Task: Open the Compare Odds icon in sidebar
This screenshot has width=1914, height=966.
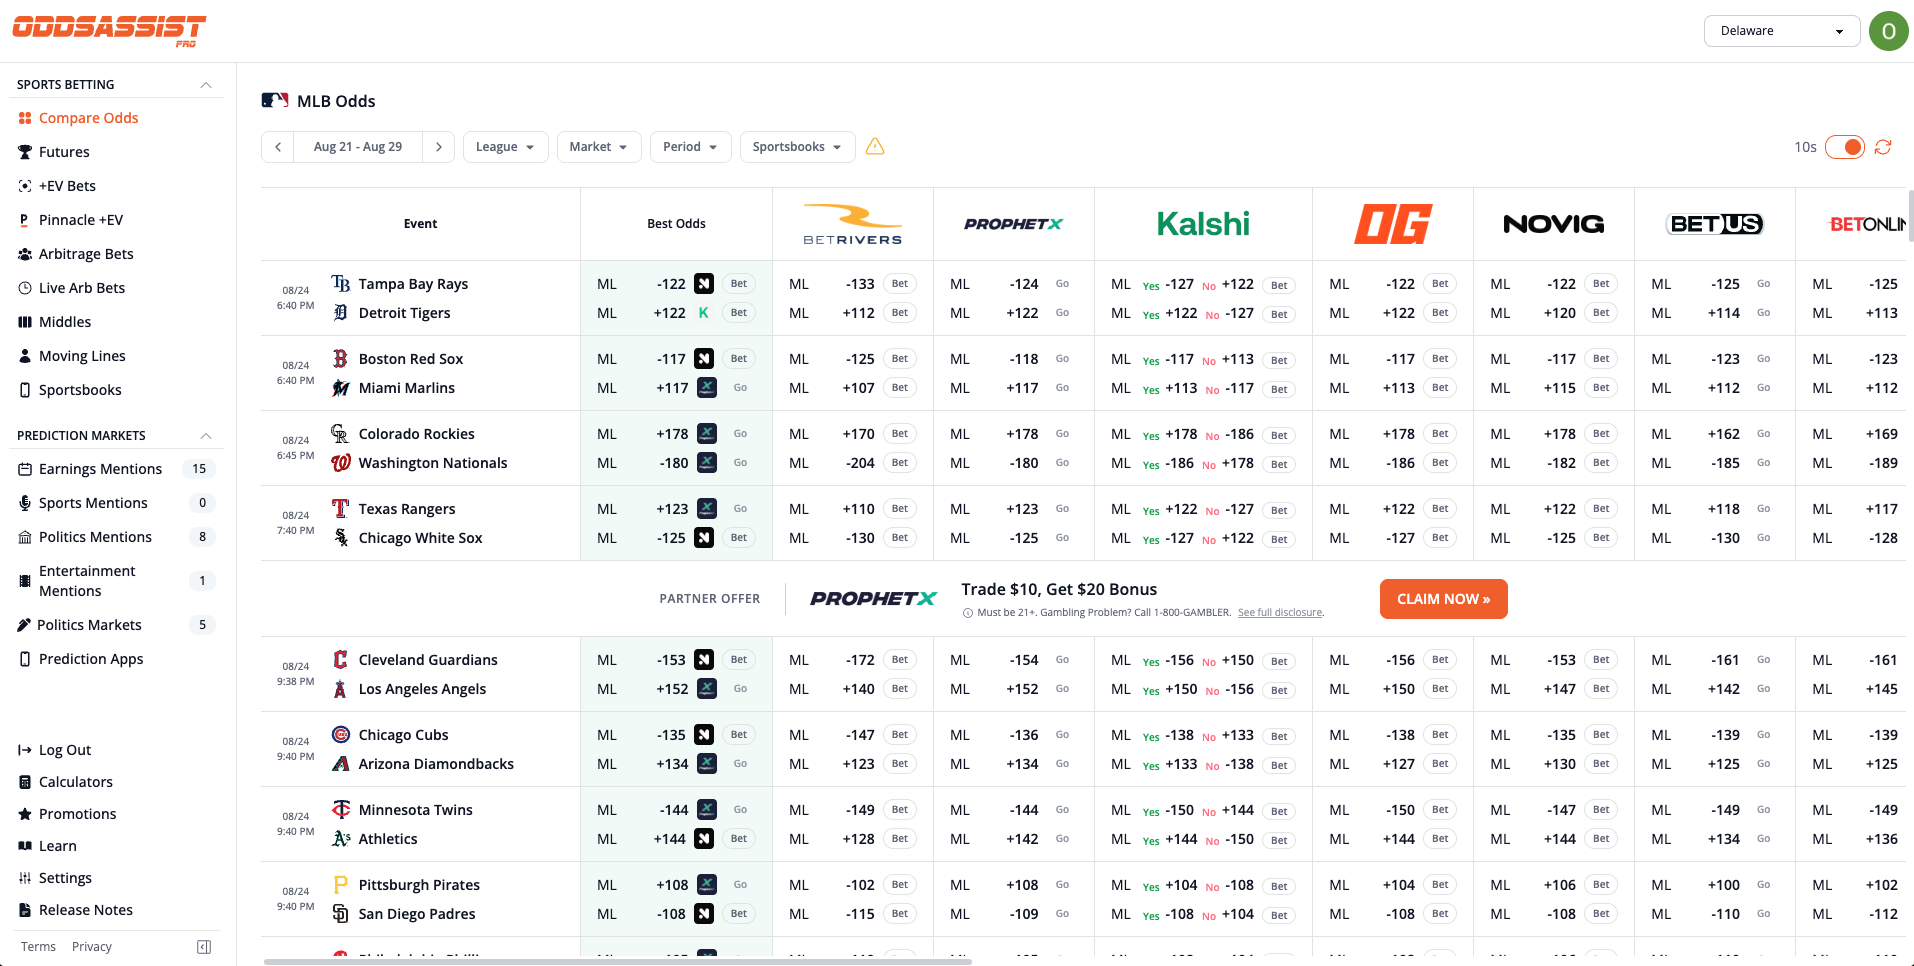Action: 25,118
